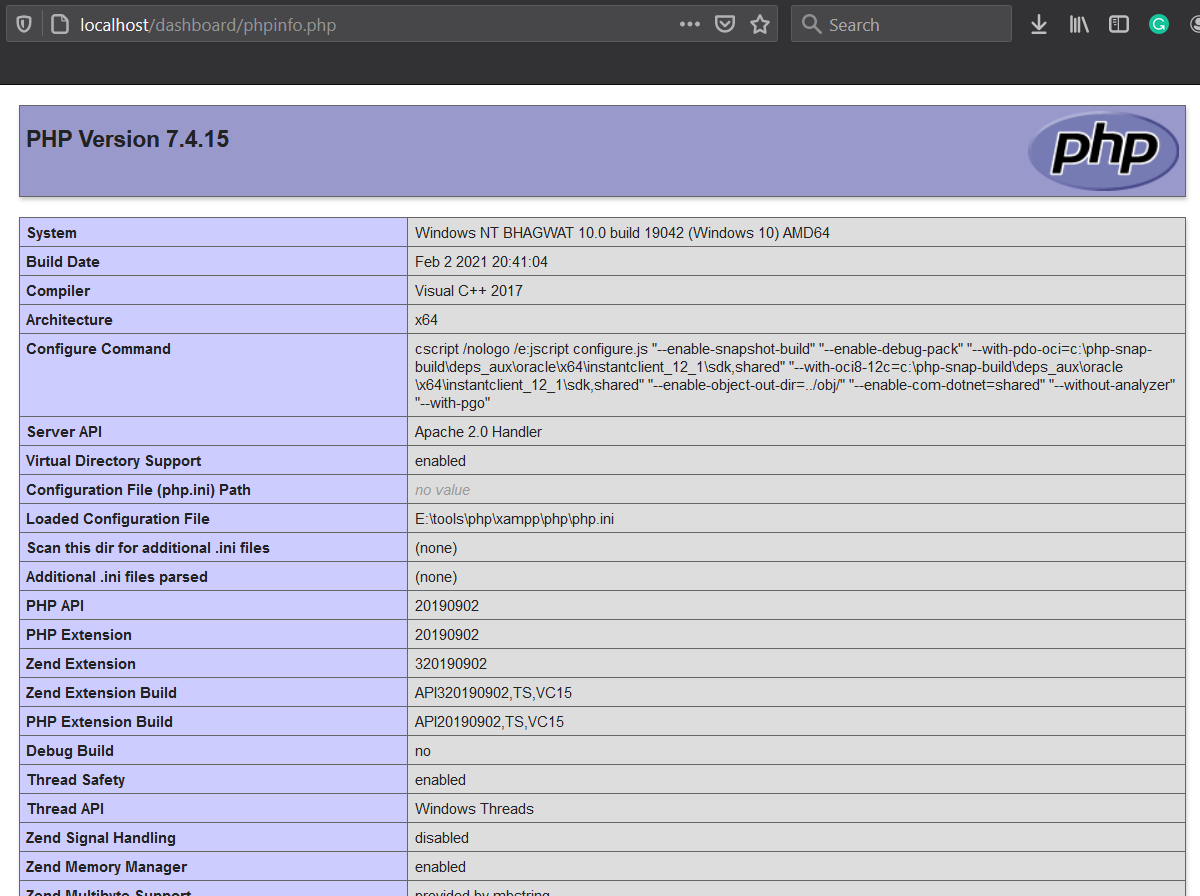Click the Zend Memory Manager label

click(107, 867)
